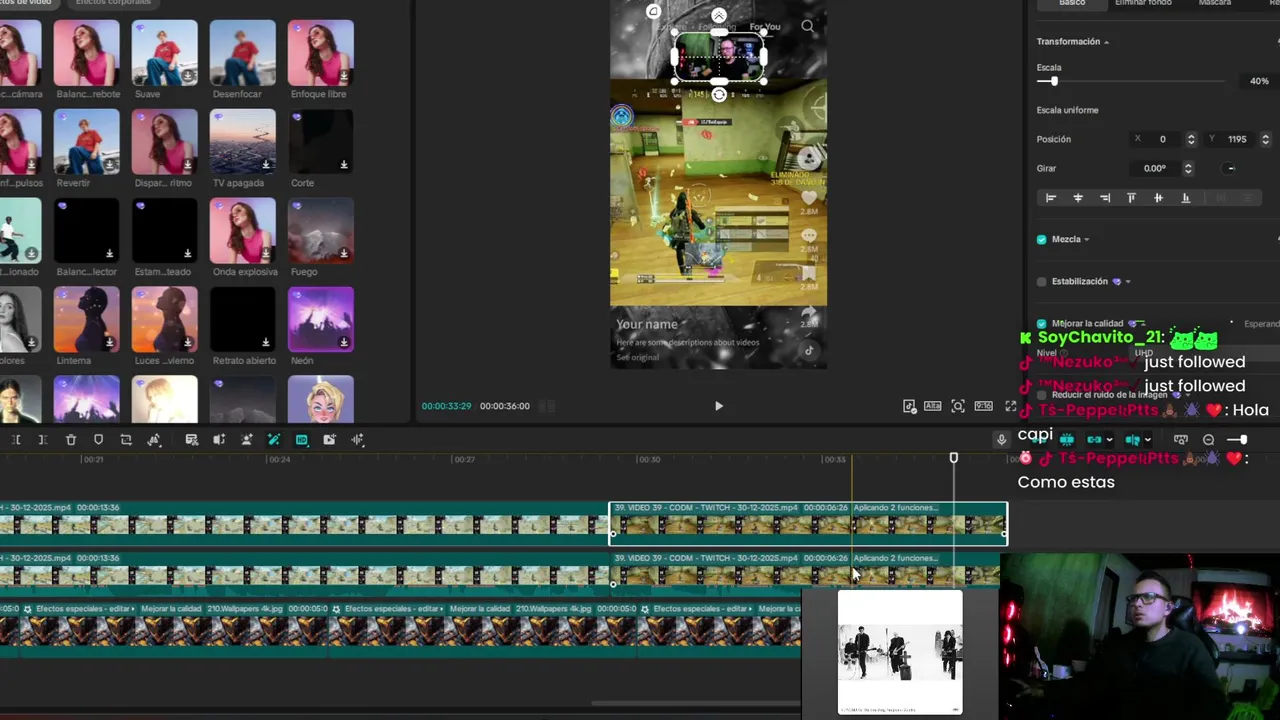Switch to the Básico tab
Screen dimensions: 1280x720
pos(1072,3)
